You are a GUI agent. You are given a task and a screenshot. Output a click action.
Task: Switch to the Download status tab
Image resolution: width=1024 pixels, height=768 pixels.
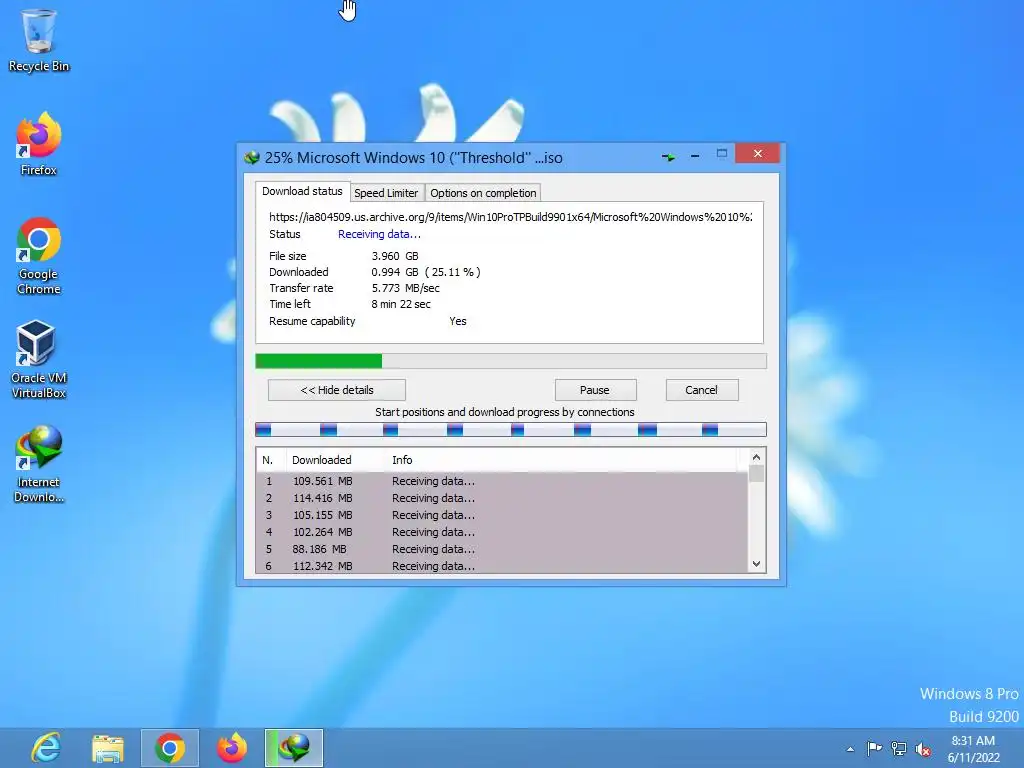302,191
